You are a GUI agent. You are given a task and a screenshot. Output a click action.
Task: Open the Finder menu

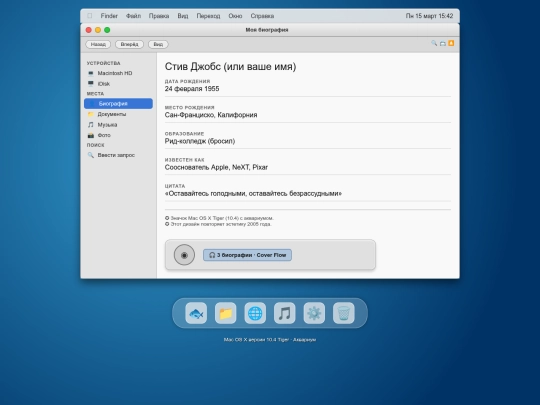pyautogui.click(x=109, y=16)
